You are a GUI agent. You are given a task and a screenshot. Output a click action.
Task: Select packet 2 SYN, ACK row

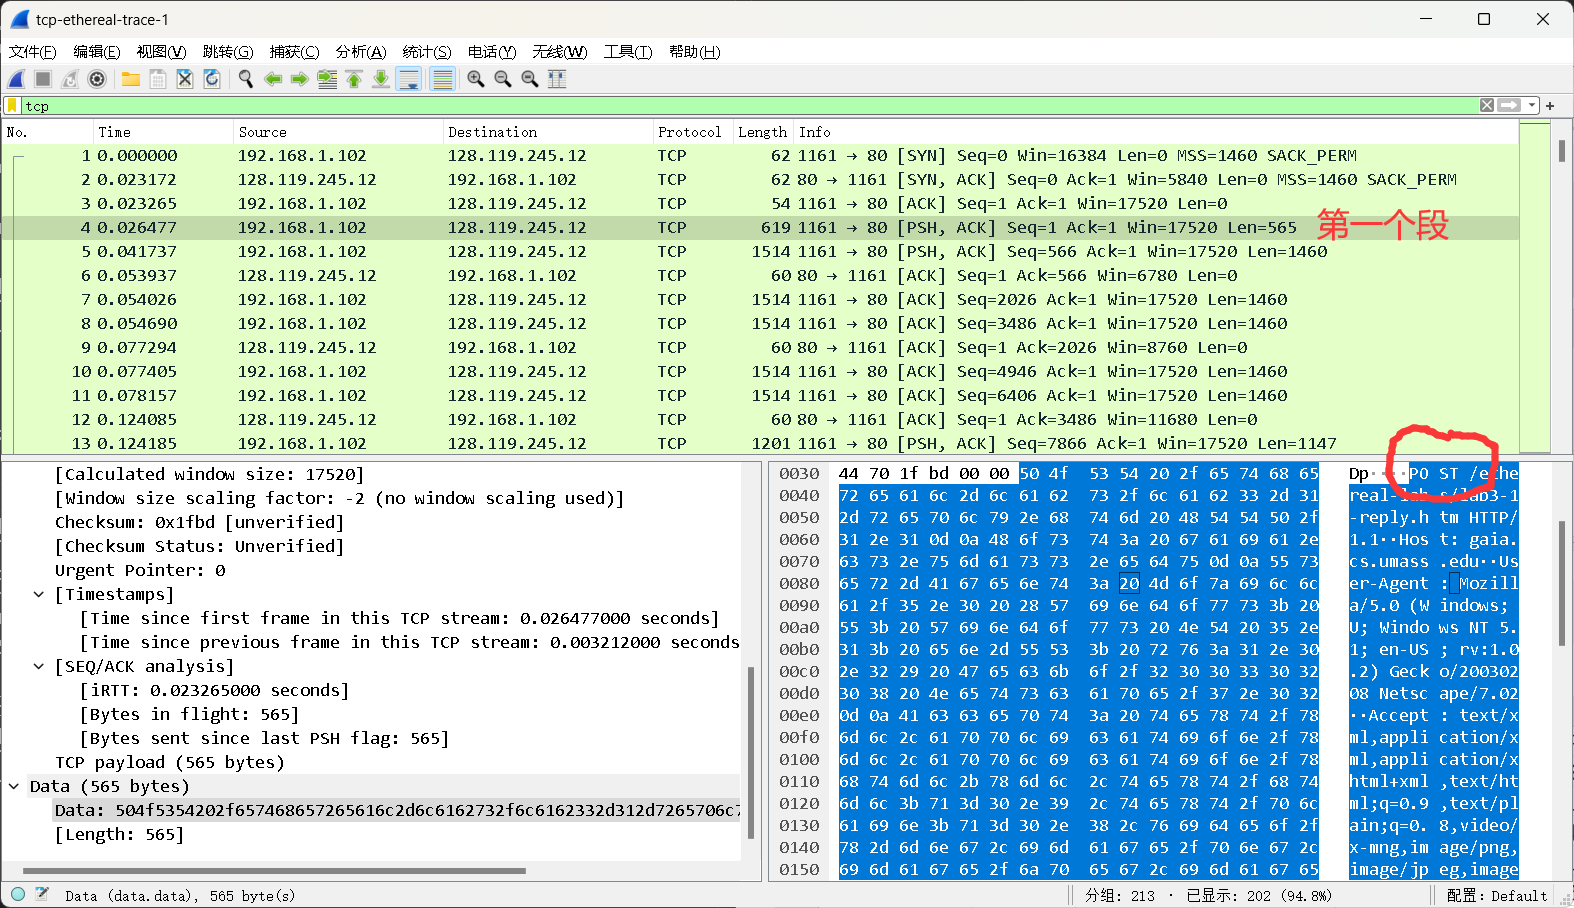point(760,180)
